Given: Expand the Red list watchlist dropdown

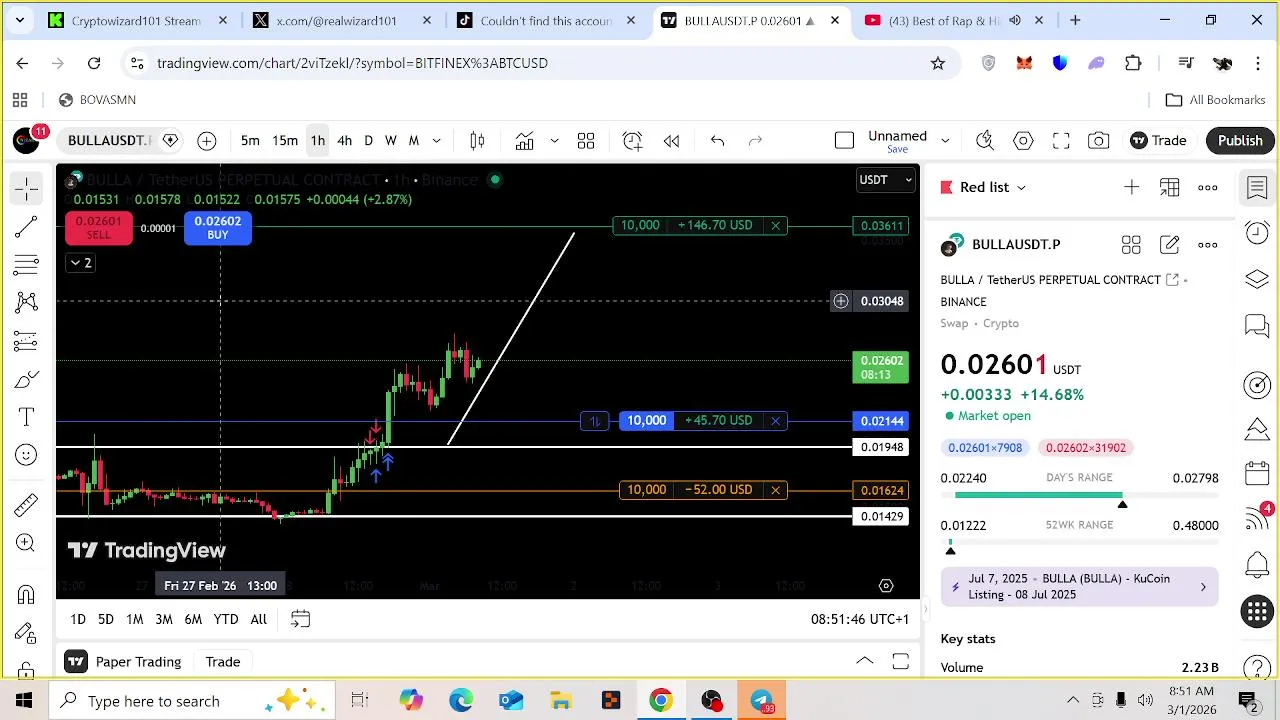Looking at the screenshot, I should 1020,187.
